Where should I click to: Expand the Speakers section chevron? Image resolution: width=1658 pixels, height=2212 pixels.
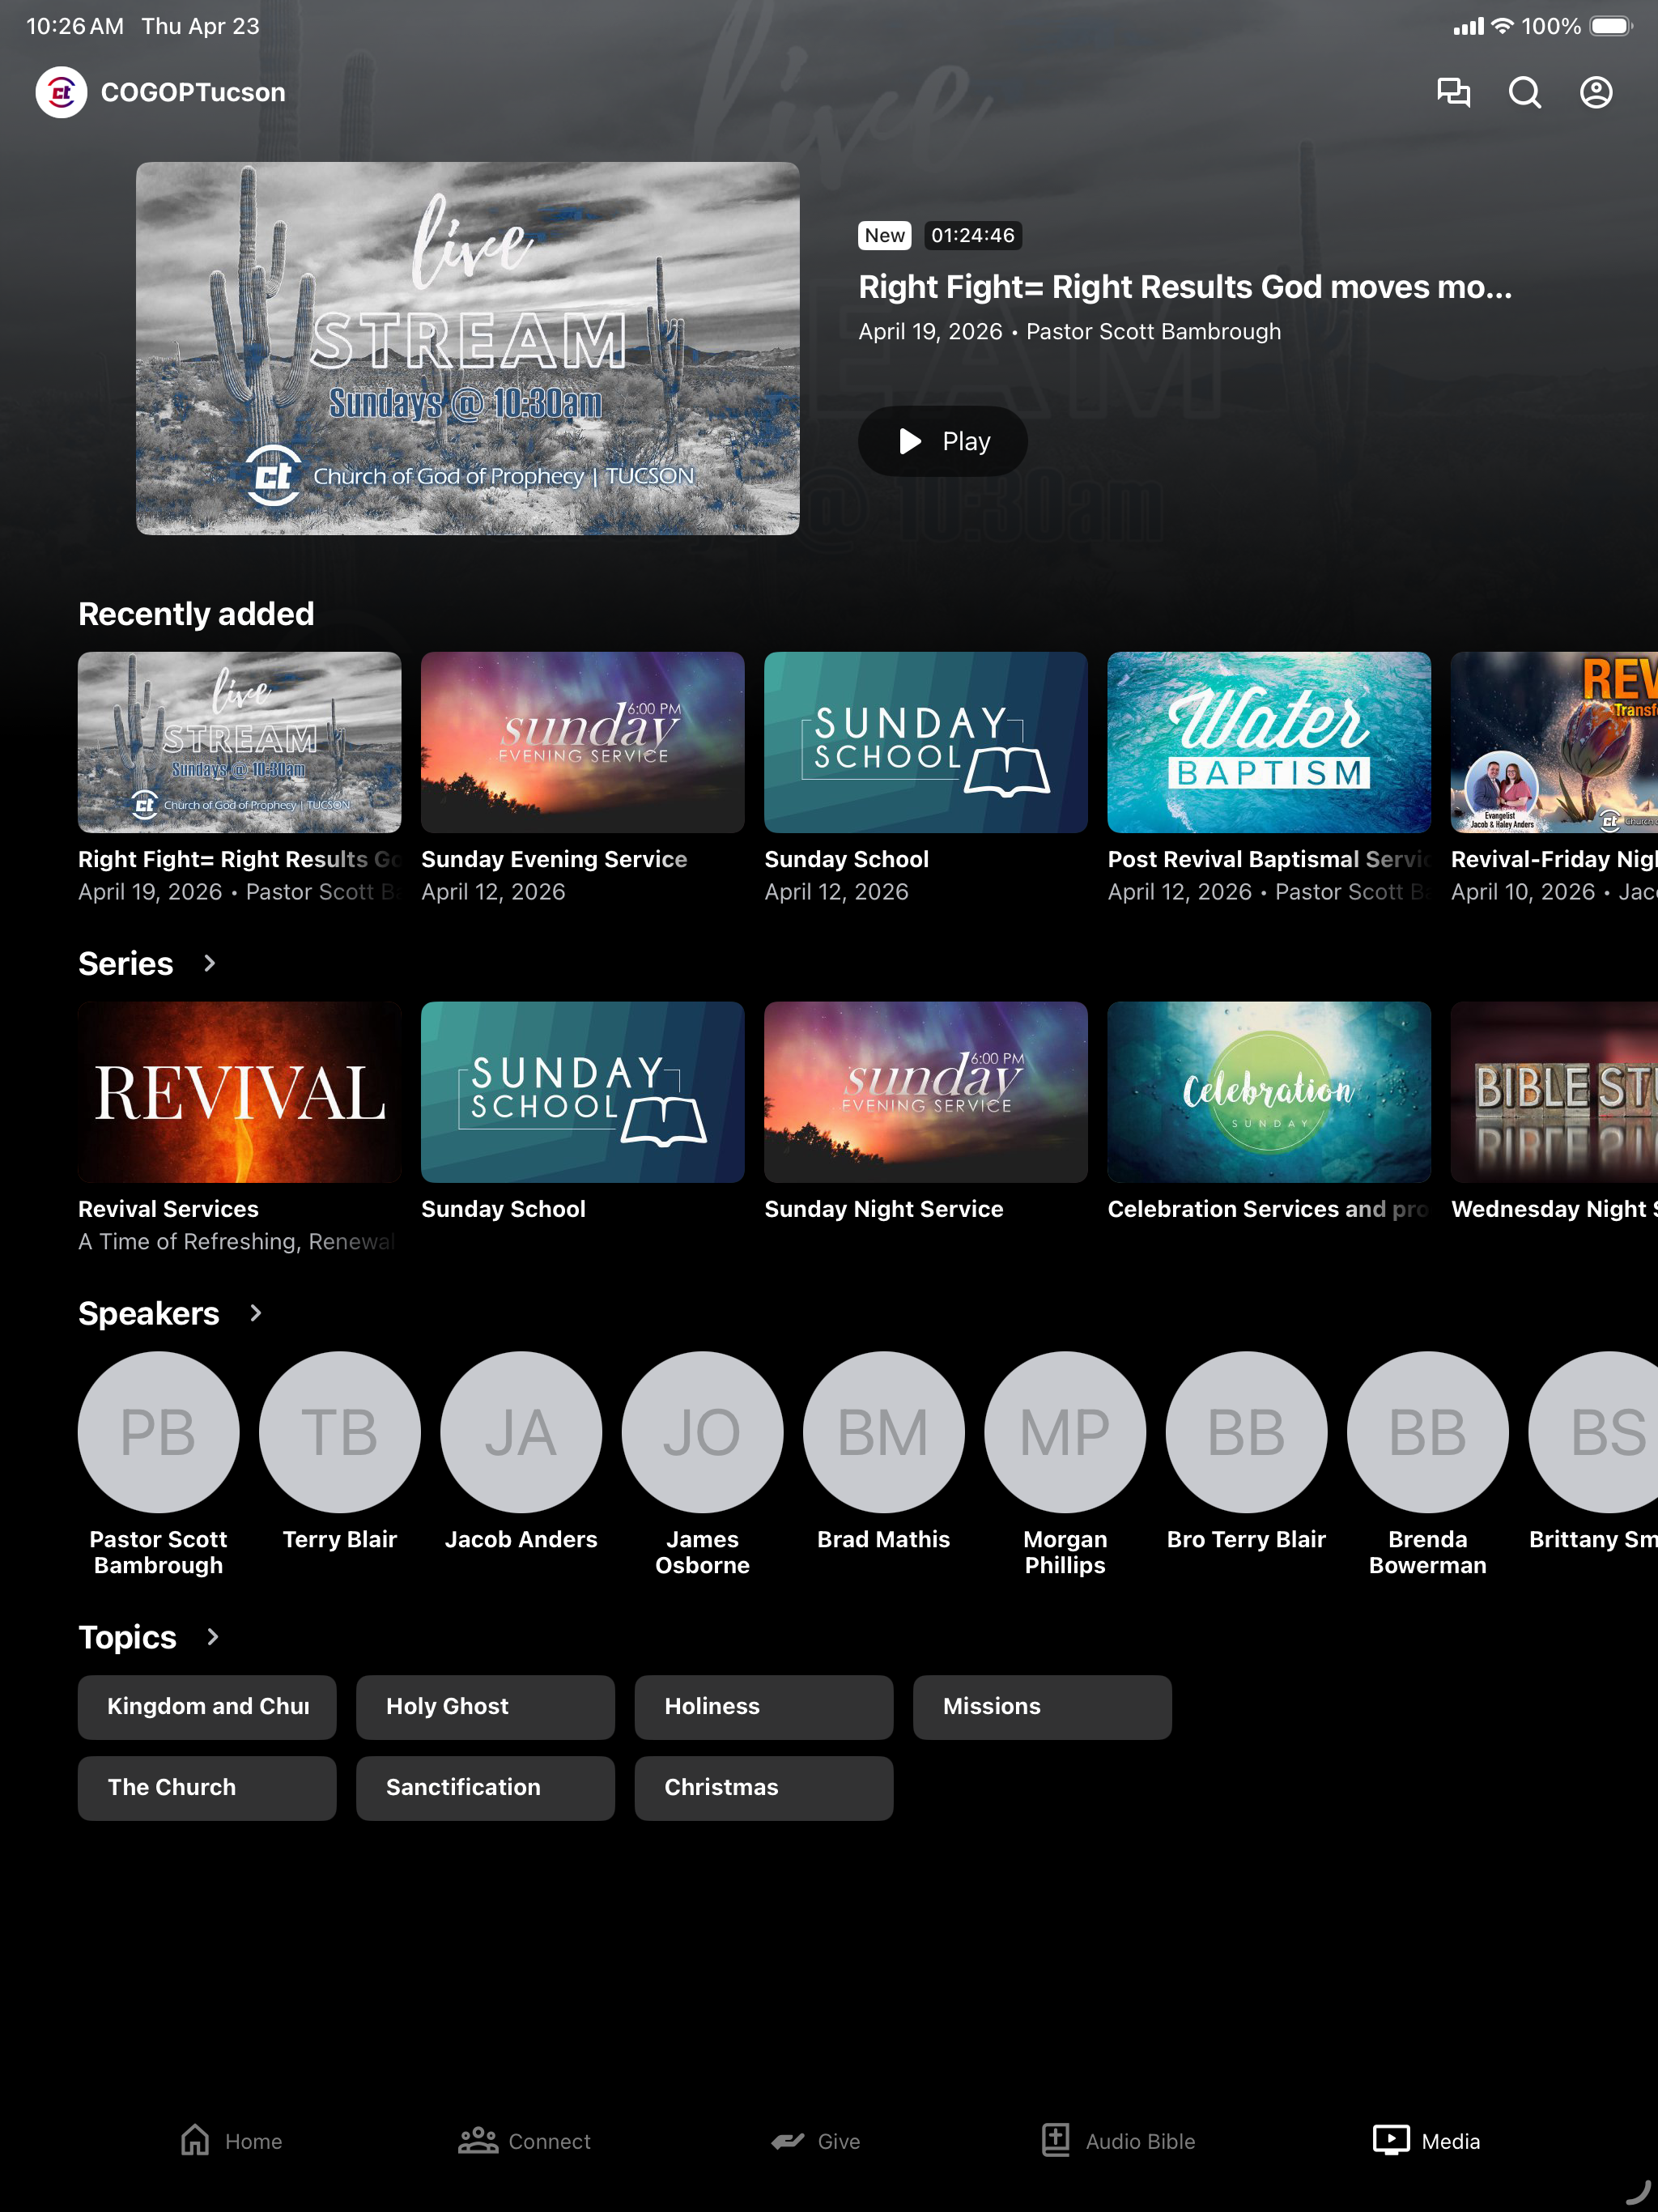click(256, 1313)
